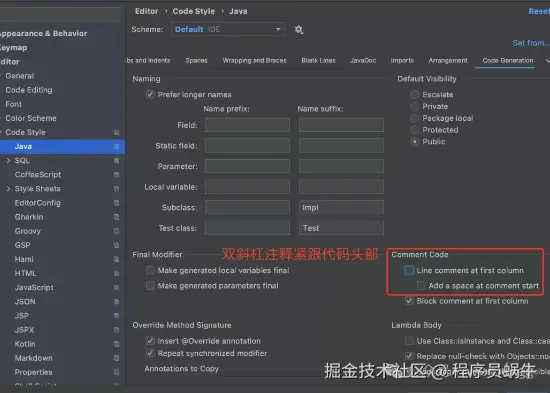Viewport: 550px width, 393px height.
Task: Click the scope icon in the SQL row
Action: [x=116, y=160]
